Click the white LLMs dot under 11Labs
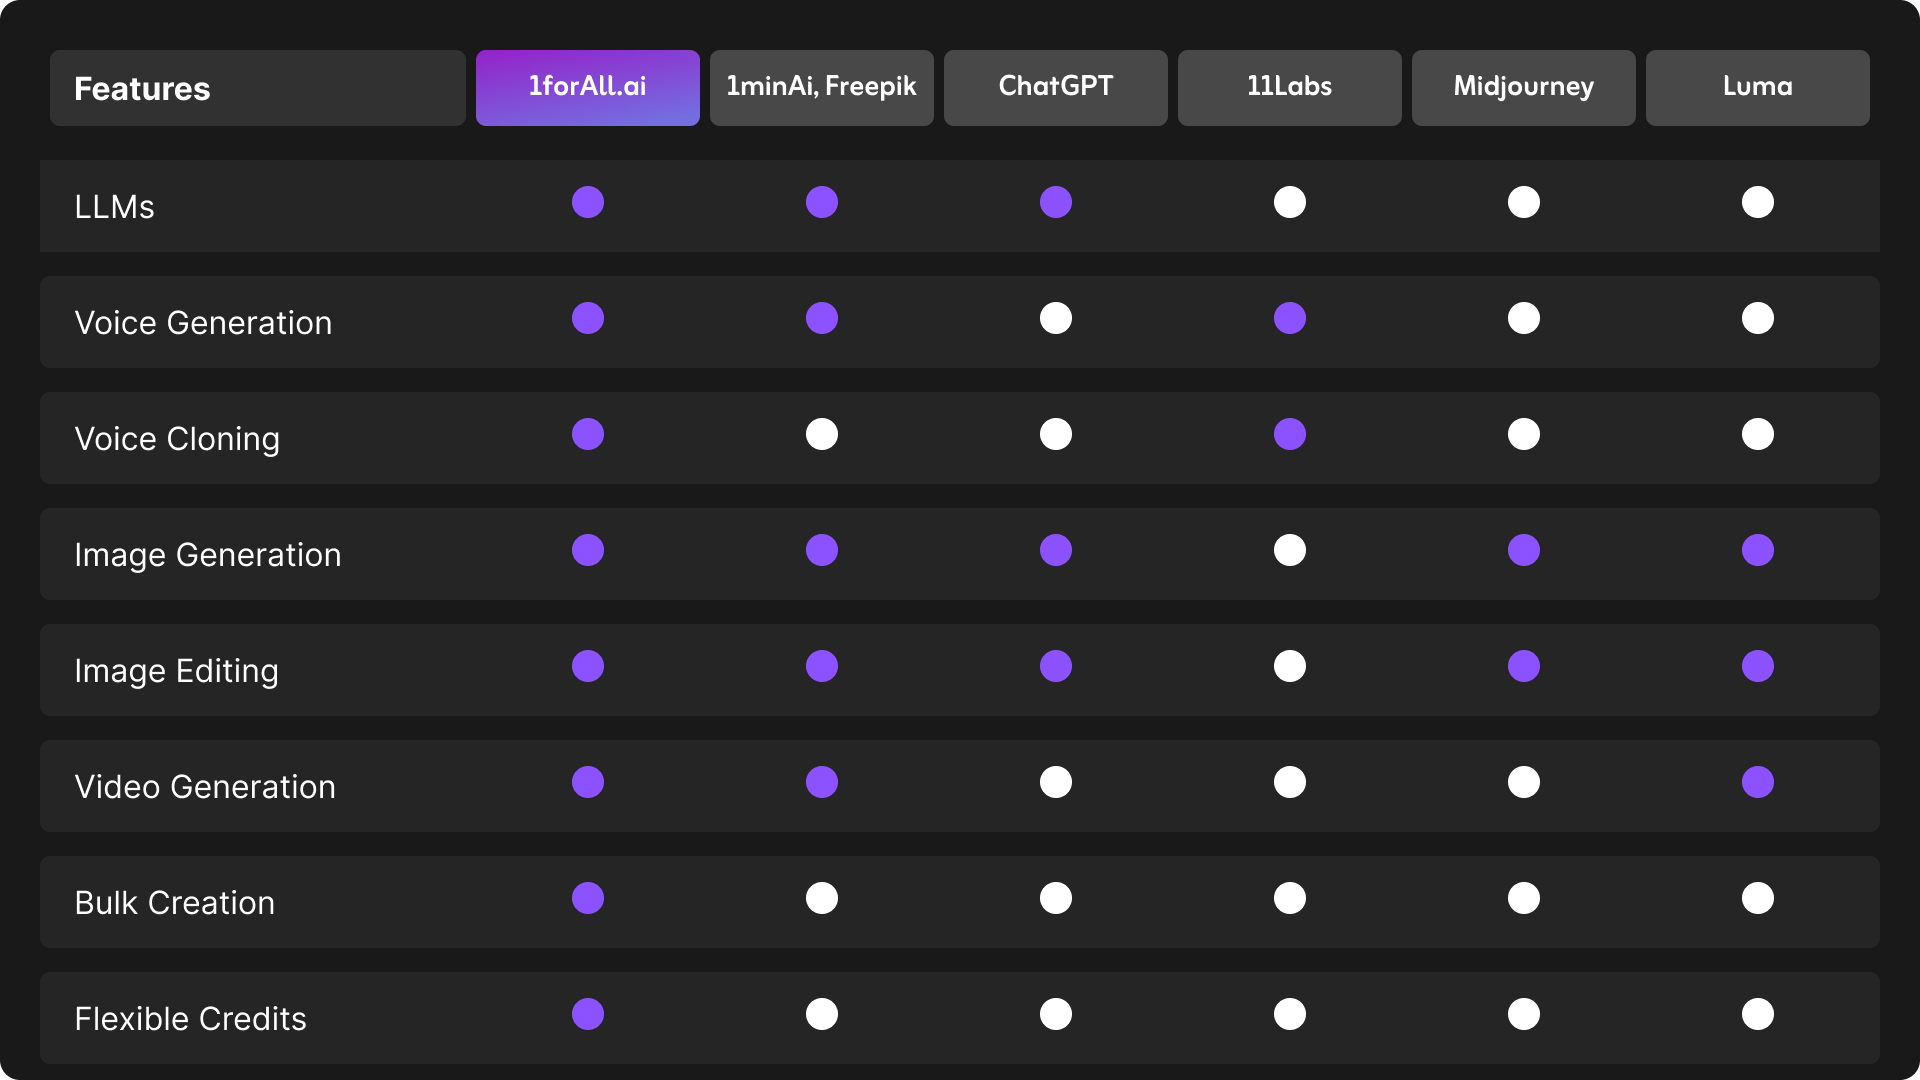 (1289, 202)
